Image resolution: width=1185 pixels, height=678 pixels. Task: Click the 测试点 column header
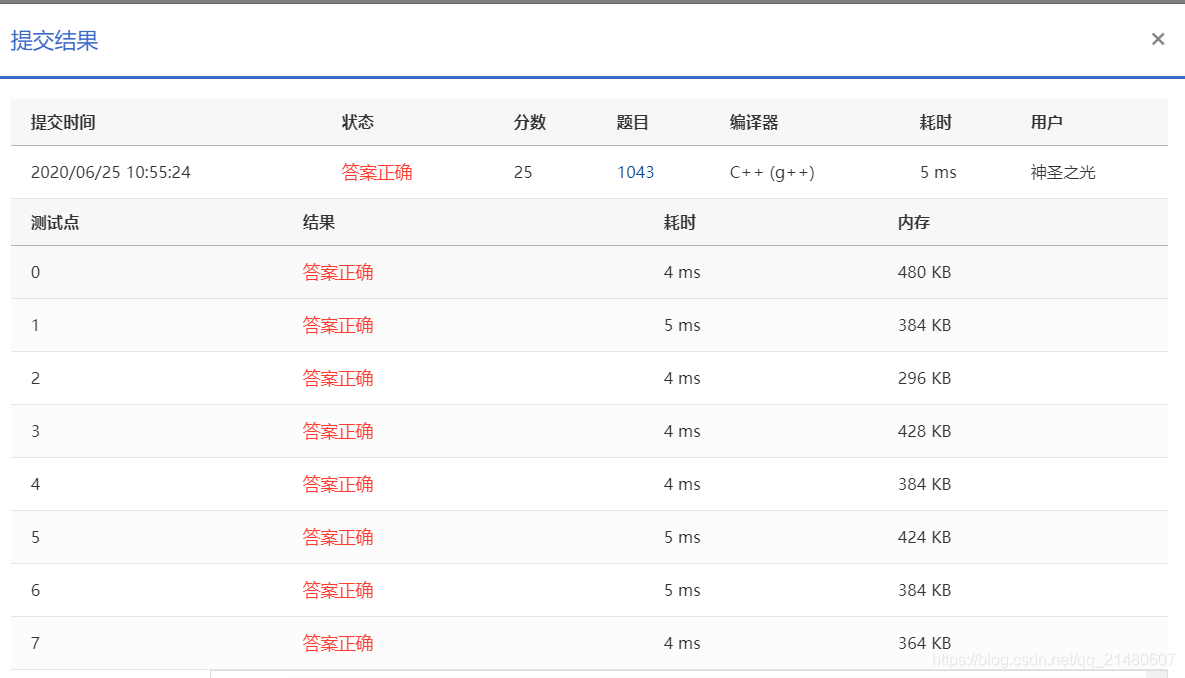[54, 222]
